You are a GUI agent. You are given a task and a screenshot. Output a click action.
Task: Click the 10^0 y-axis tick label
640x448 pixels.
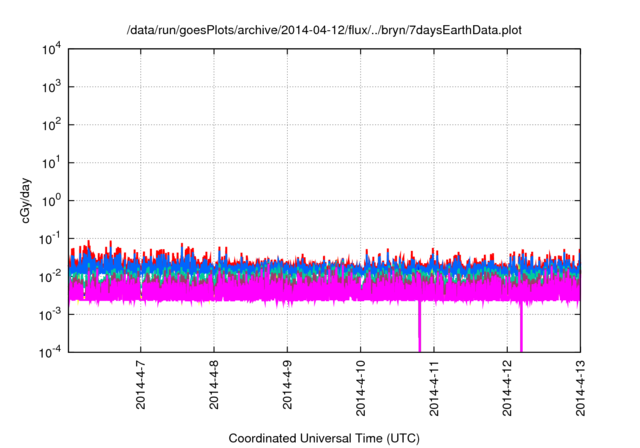coord(51,201)
